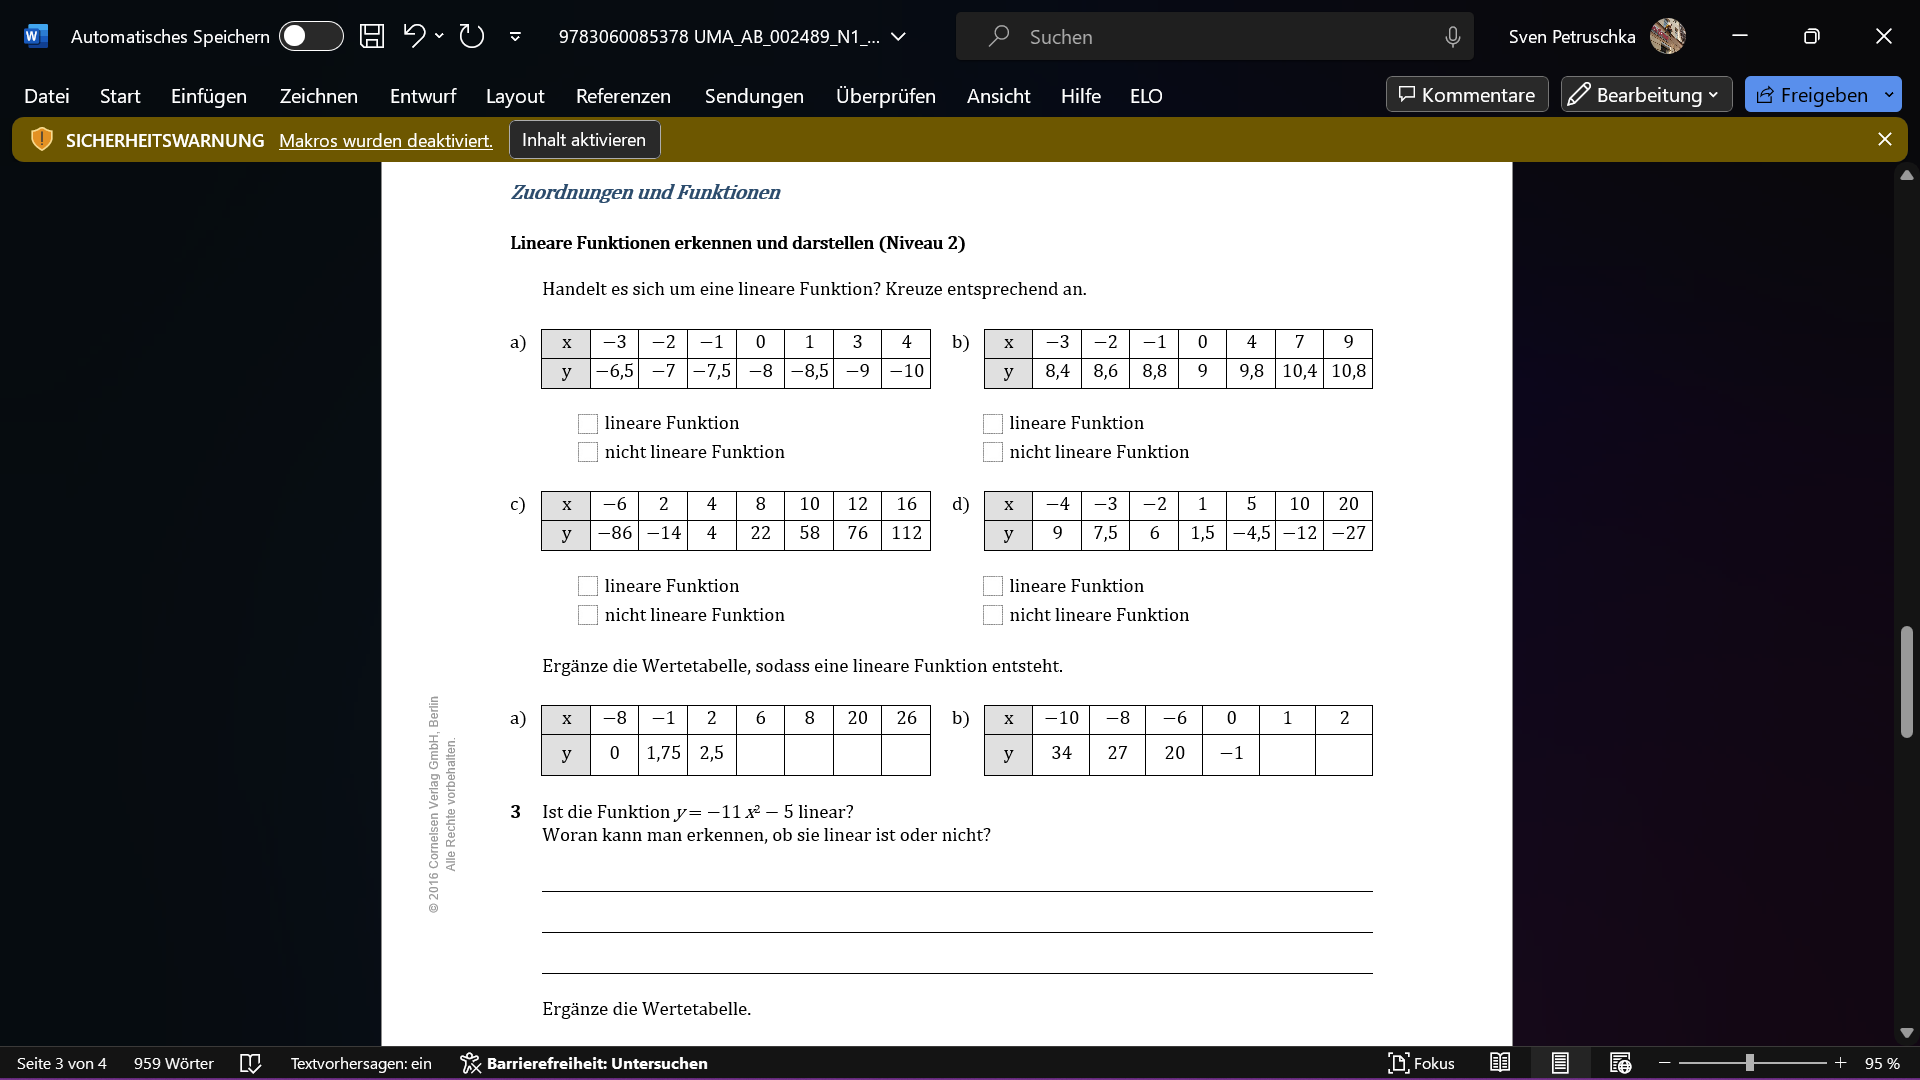
Task: Open undo history dropdown arrow
Action: [x=439, y=36]
